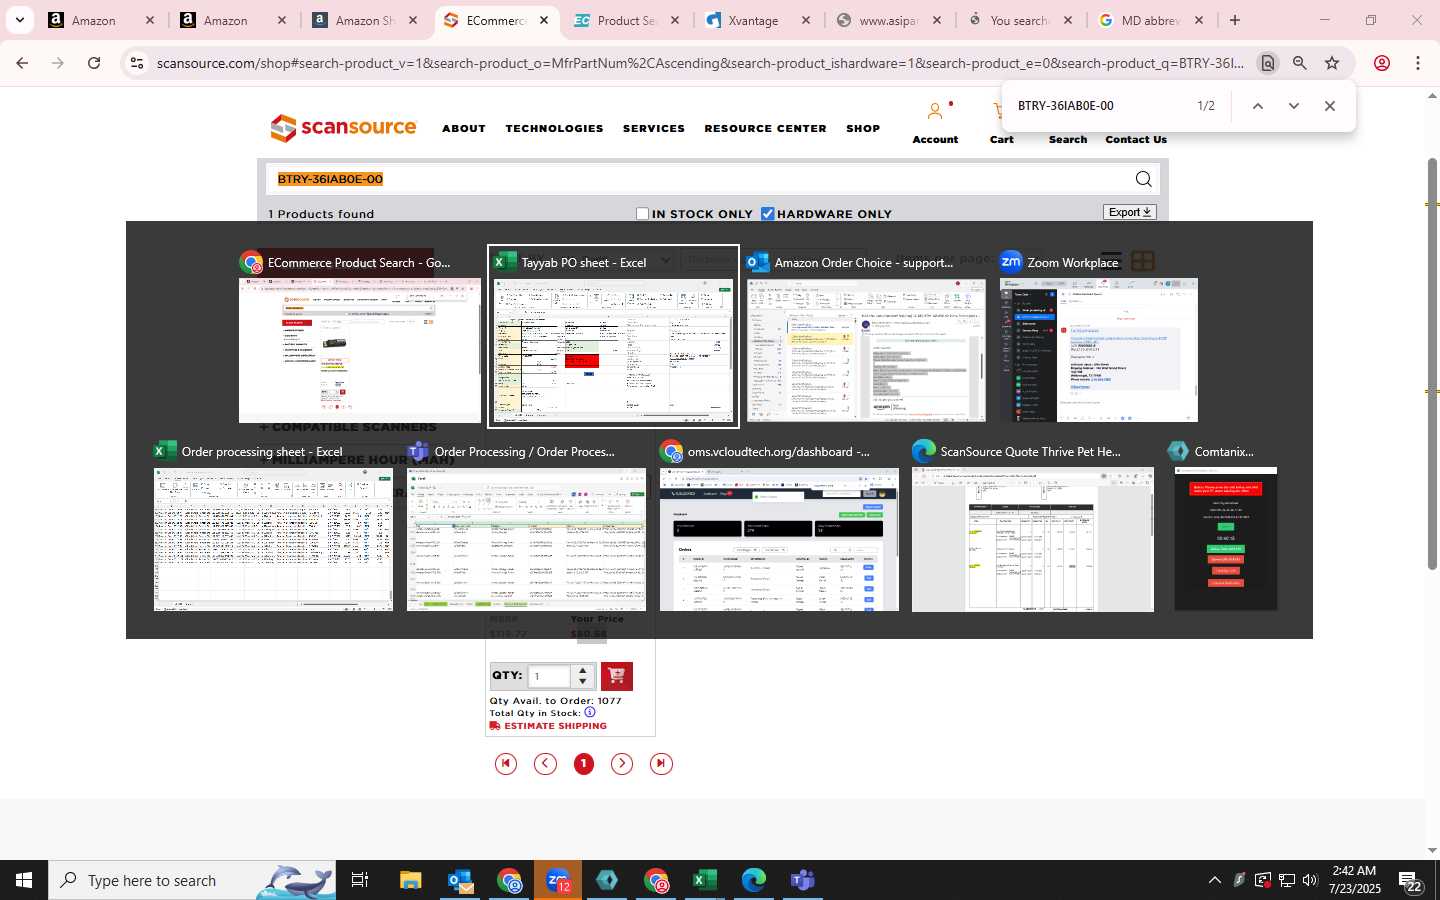Open the Account icon in site header
Viewport: 1440px width, 900px height.
point(935,112)
